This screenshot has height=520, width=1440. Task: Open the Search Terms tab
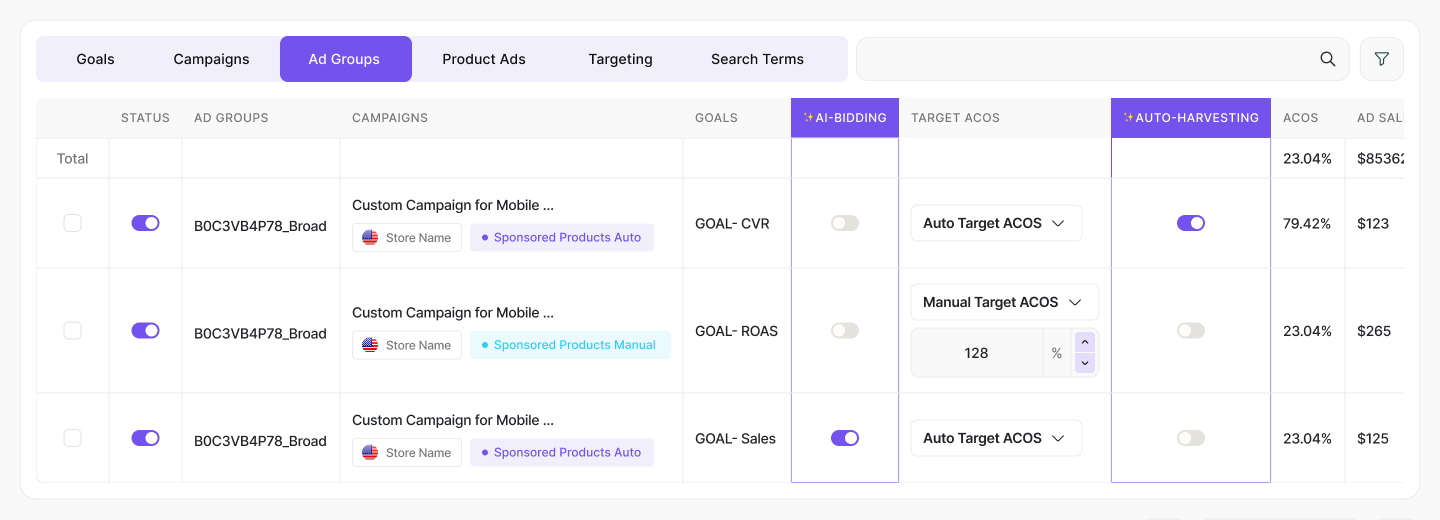(757, 59)
